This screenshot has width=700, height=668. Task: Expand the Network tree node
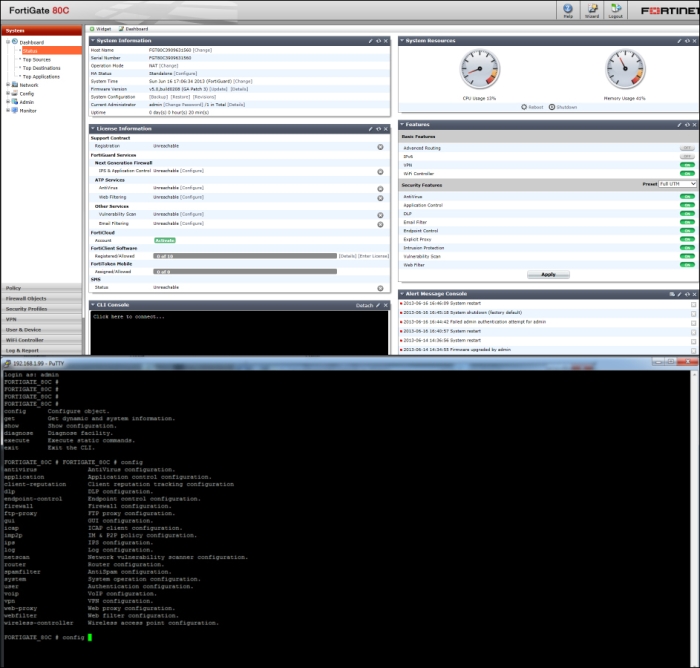coord(8,84)
